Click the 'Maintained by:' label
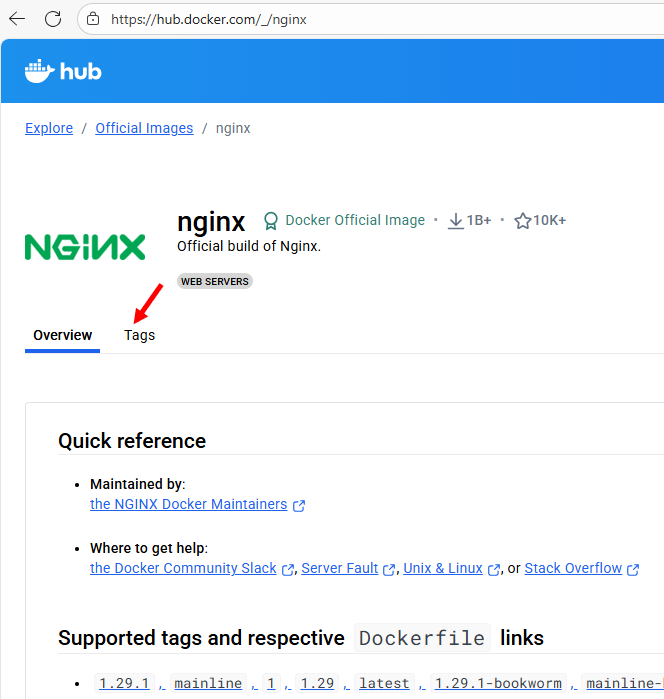This screenshot has width=664, height=699. (x=137, y=484)
